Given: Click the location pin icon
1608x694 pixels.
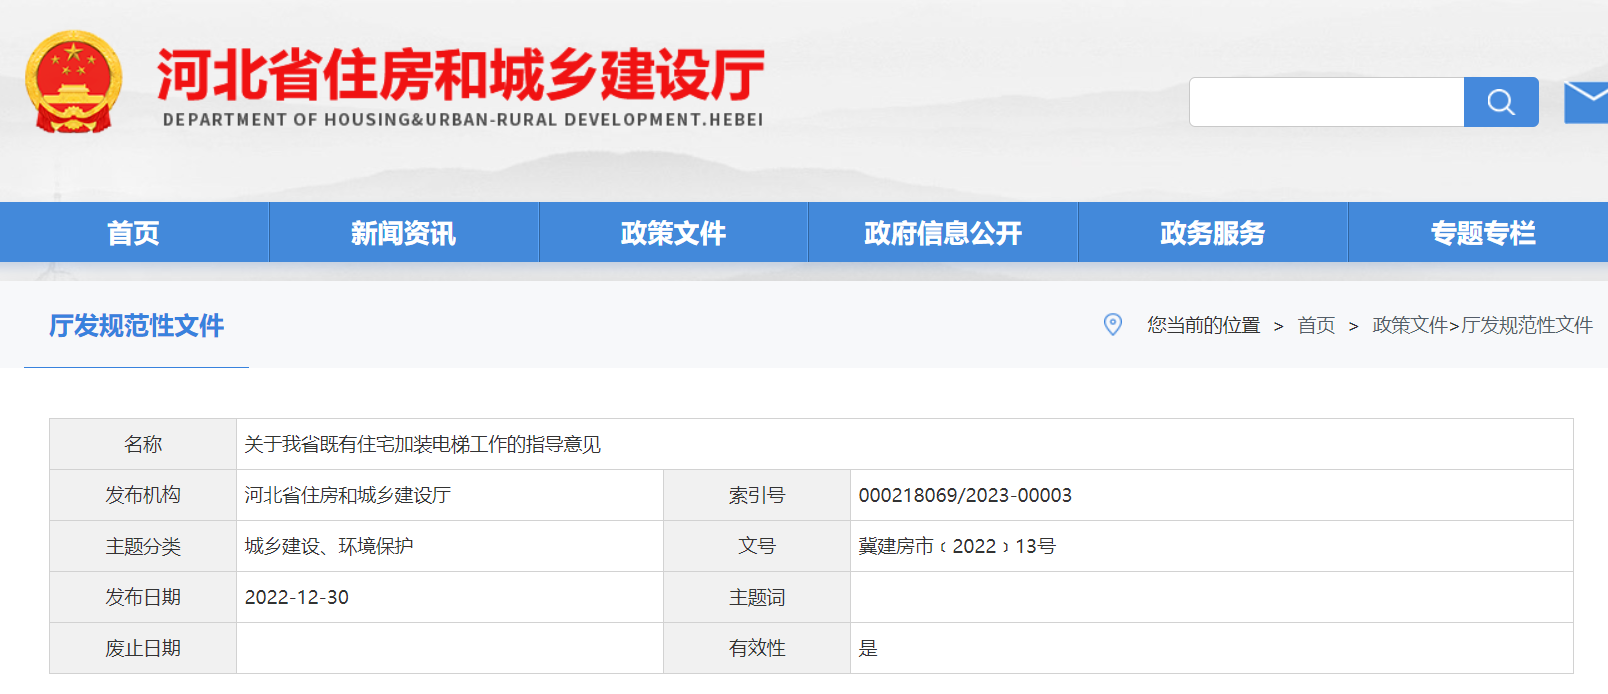Looking at the screenshot, I should [1112, 325].
